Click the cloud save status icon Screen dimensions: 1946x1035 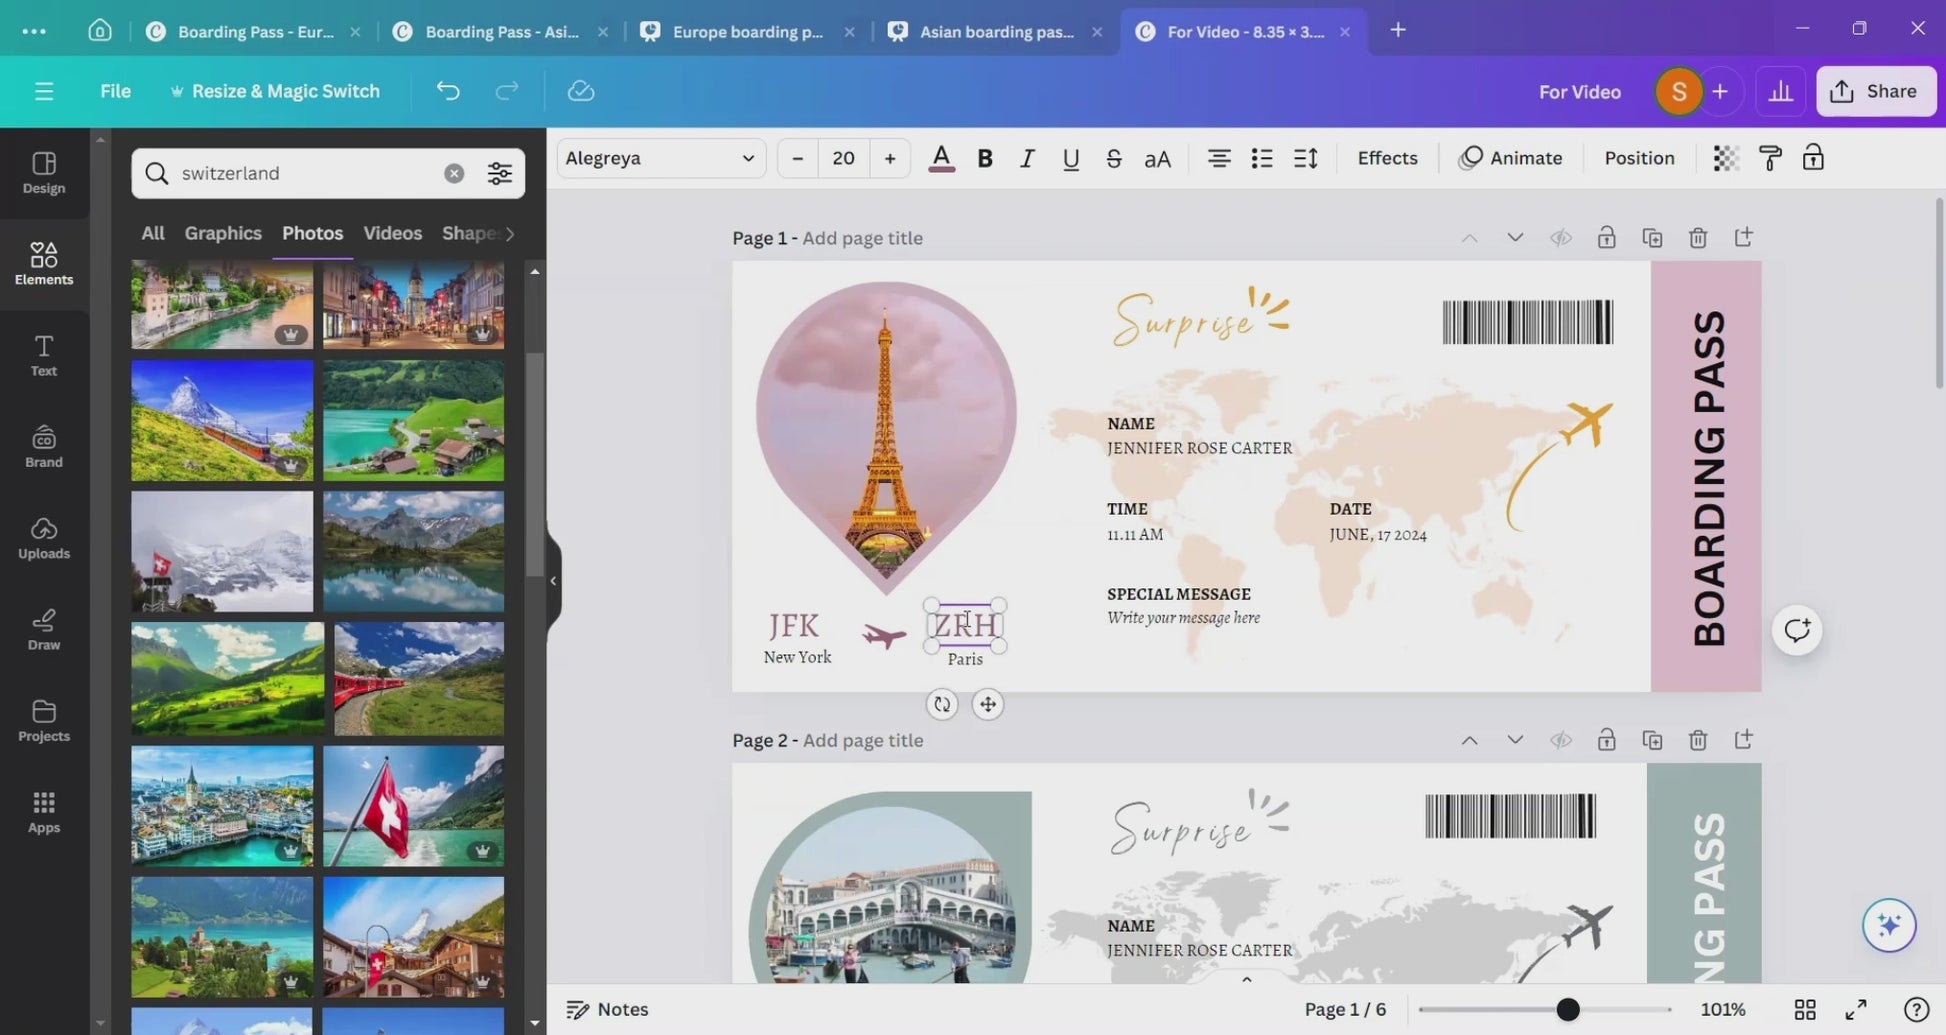coord(581,91)
